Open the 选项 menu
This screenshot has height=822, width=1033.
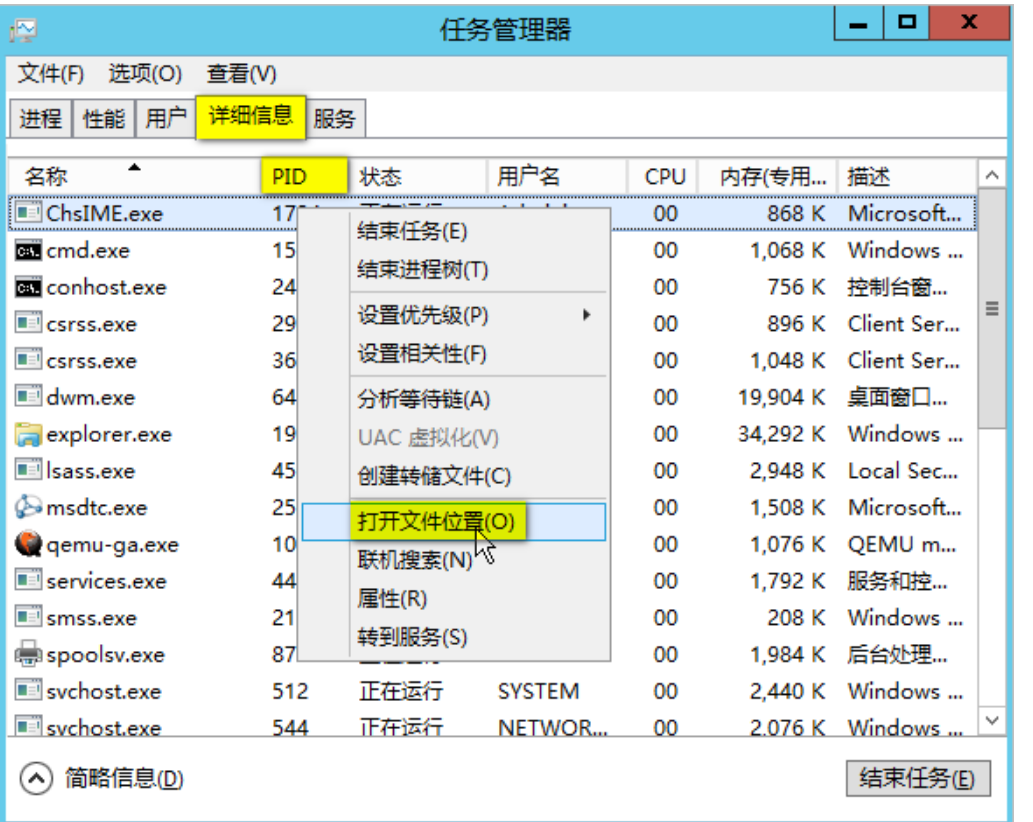(145, 74)
